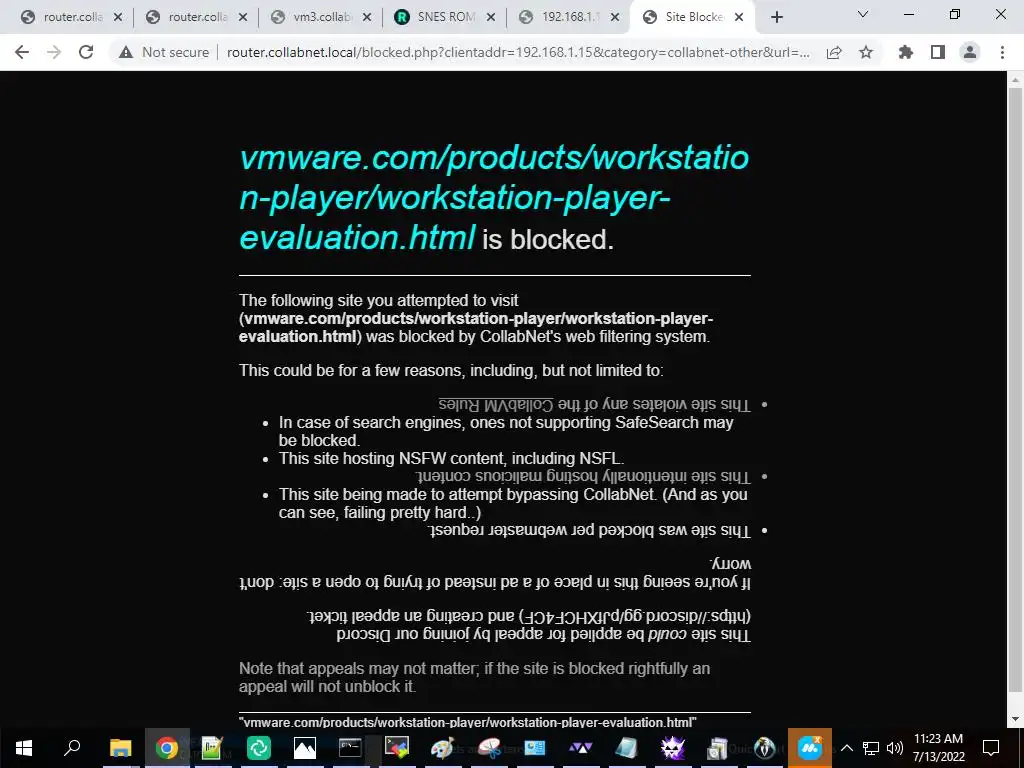This screenshot has width=1024, height=768.
Task: Close the 192.168.1 tab
Action: [x=615, y=17]
